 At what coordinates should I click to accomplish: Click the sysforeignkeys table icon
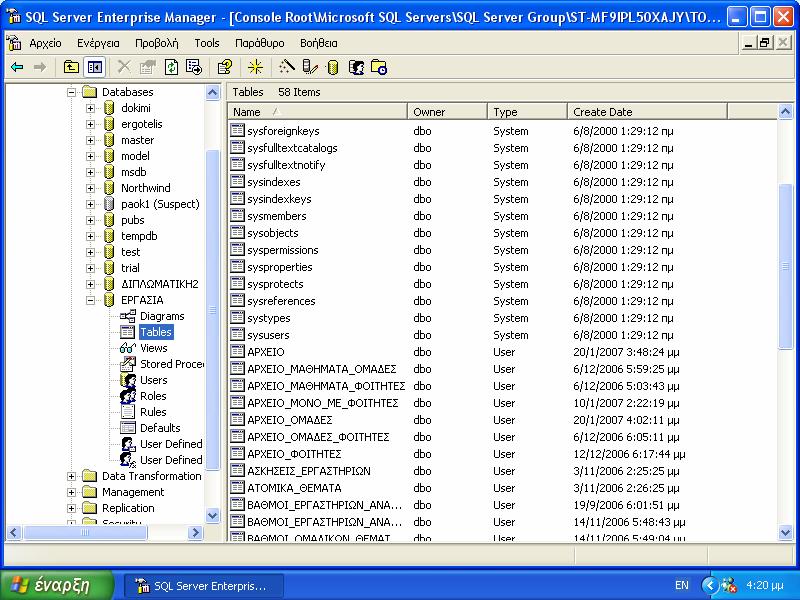[x=237, y=131]
